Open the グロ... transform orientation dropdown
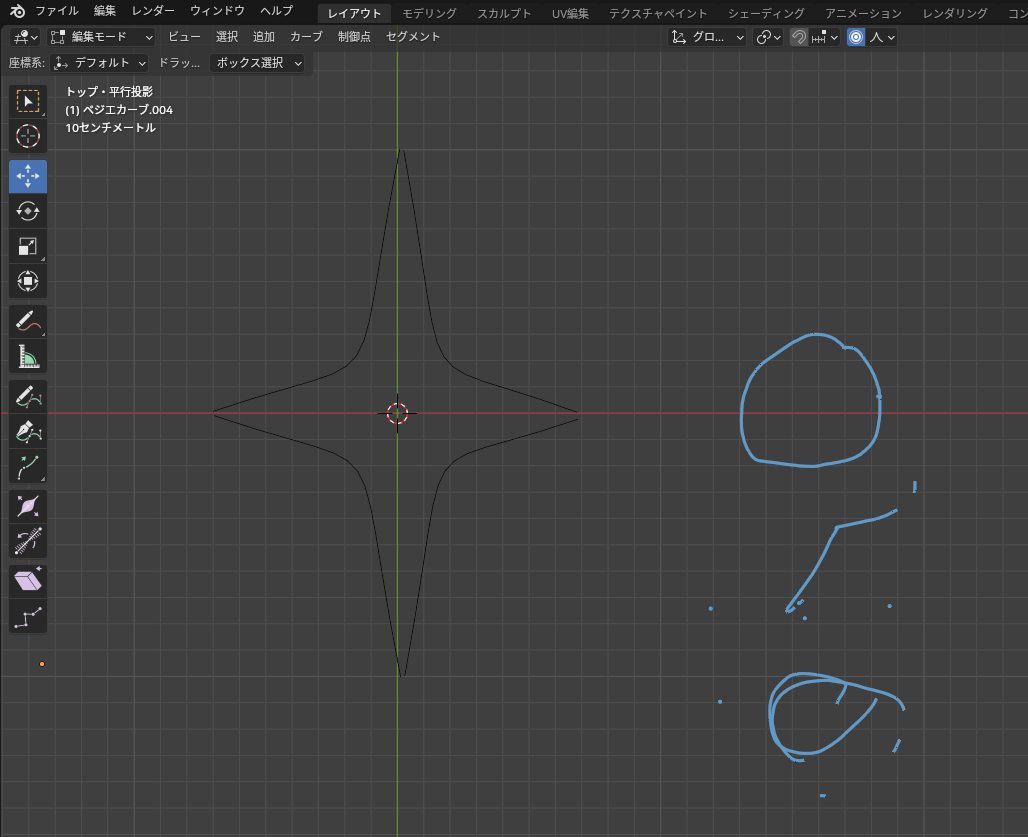This screenshot has height=837, width=1028. coord(707,37)
